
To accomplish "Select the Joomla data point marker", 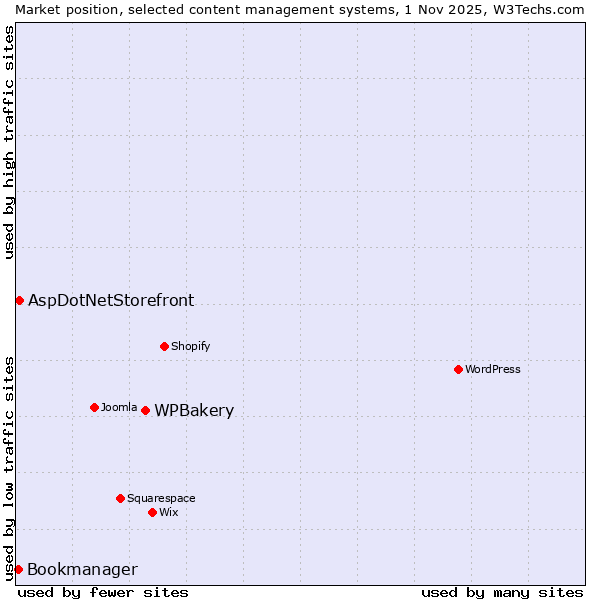I will tap(94, 407).
